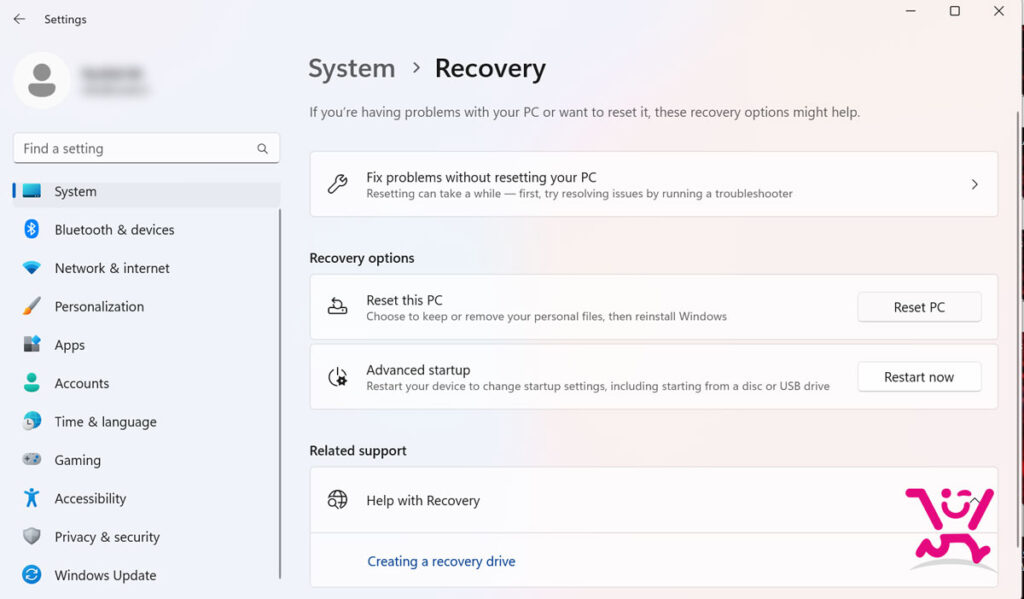This screenshot has height=599, width=1024.
Task: Expand Fix problems without resetting chevron
Action: click(974, 184)
